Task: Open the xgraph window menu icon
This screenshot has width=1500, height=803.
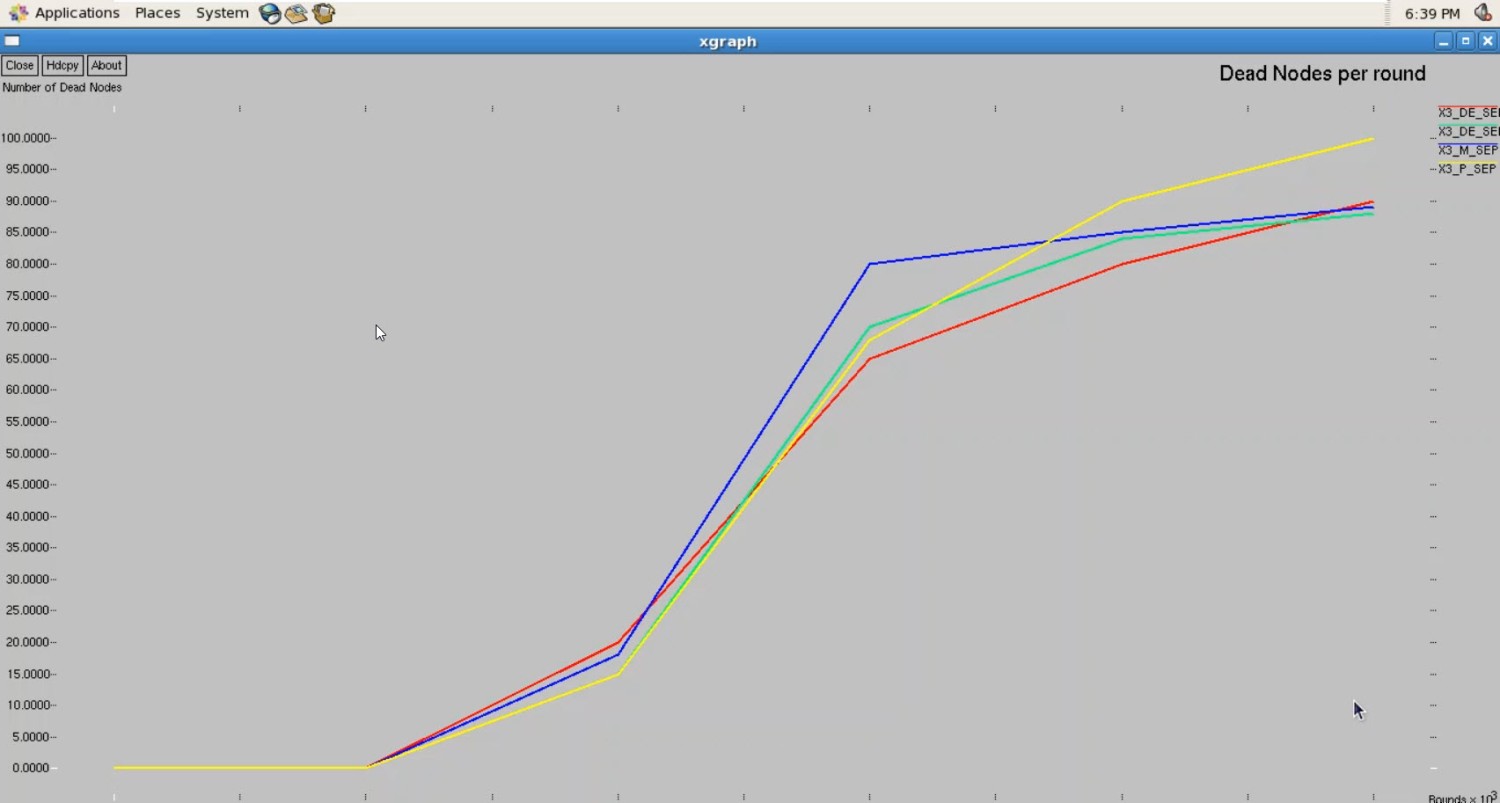Action: click(12, 41)
